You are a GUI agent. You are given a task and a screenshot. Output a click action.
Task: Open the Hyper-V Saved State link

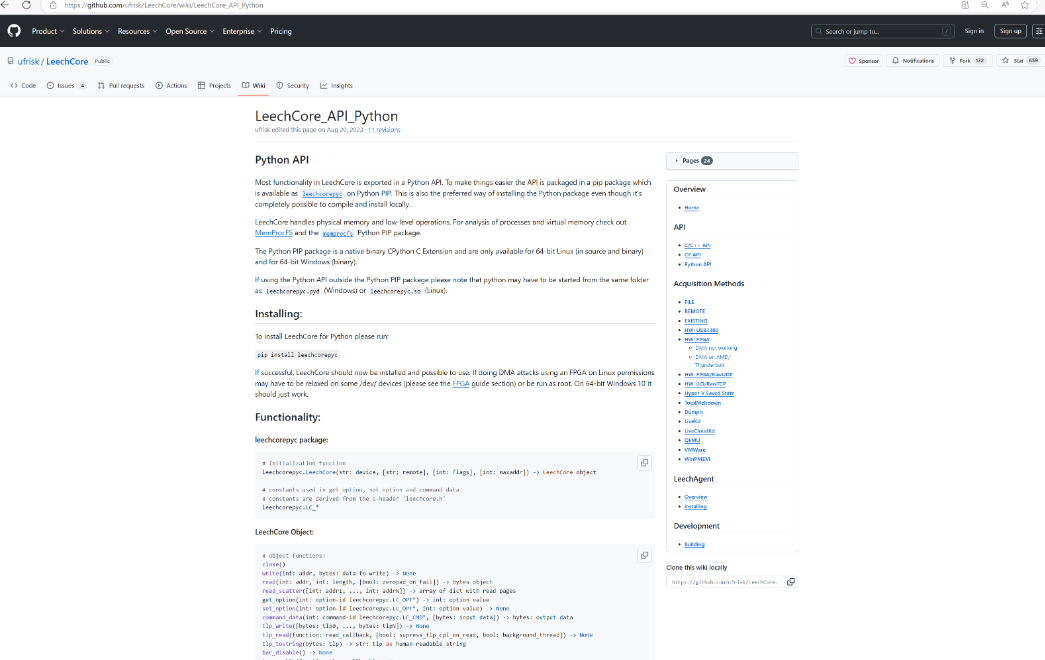(709, 393)
